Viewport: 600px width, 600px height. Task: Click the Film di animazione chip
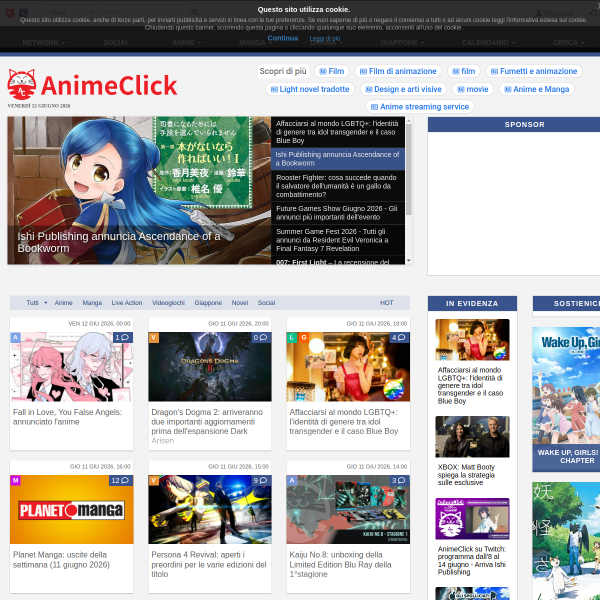coord(398,71)
